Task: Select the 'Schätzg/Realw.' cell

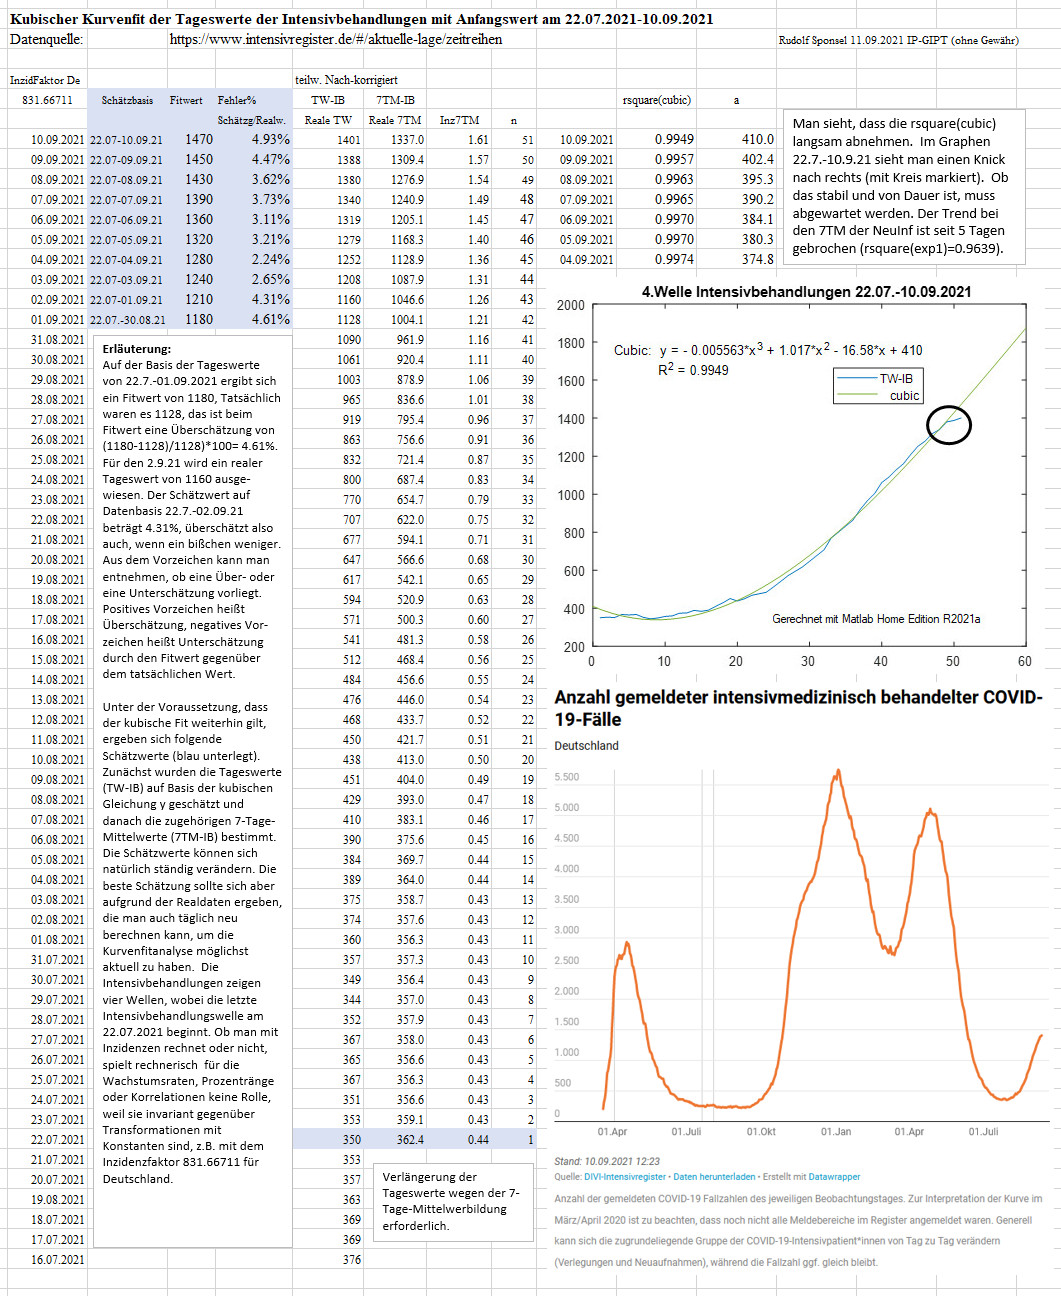Action: [x=252, y=120]
